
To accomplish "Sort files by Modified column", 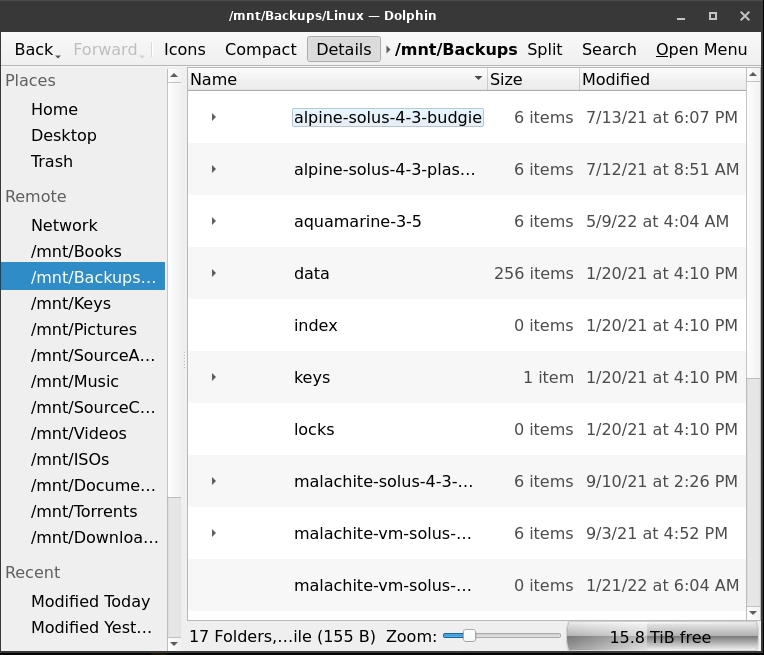I will coord(660,79).
